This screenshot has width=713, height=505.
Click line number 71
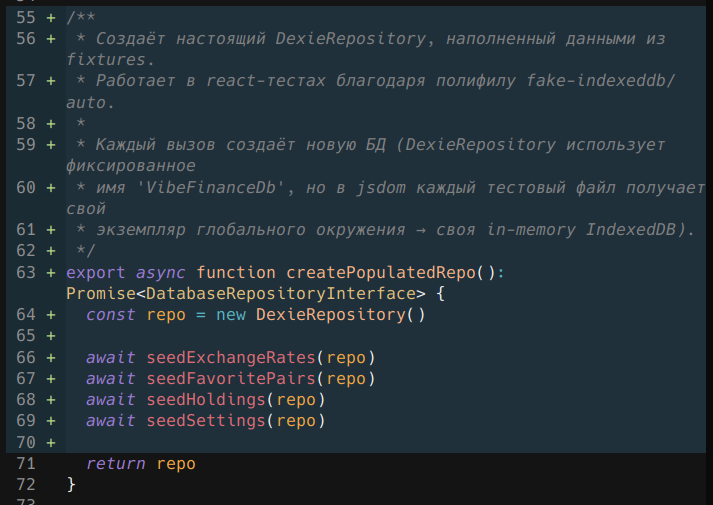(x=25, y=463)
